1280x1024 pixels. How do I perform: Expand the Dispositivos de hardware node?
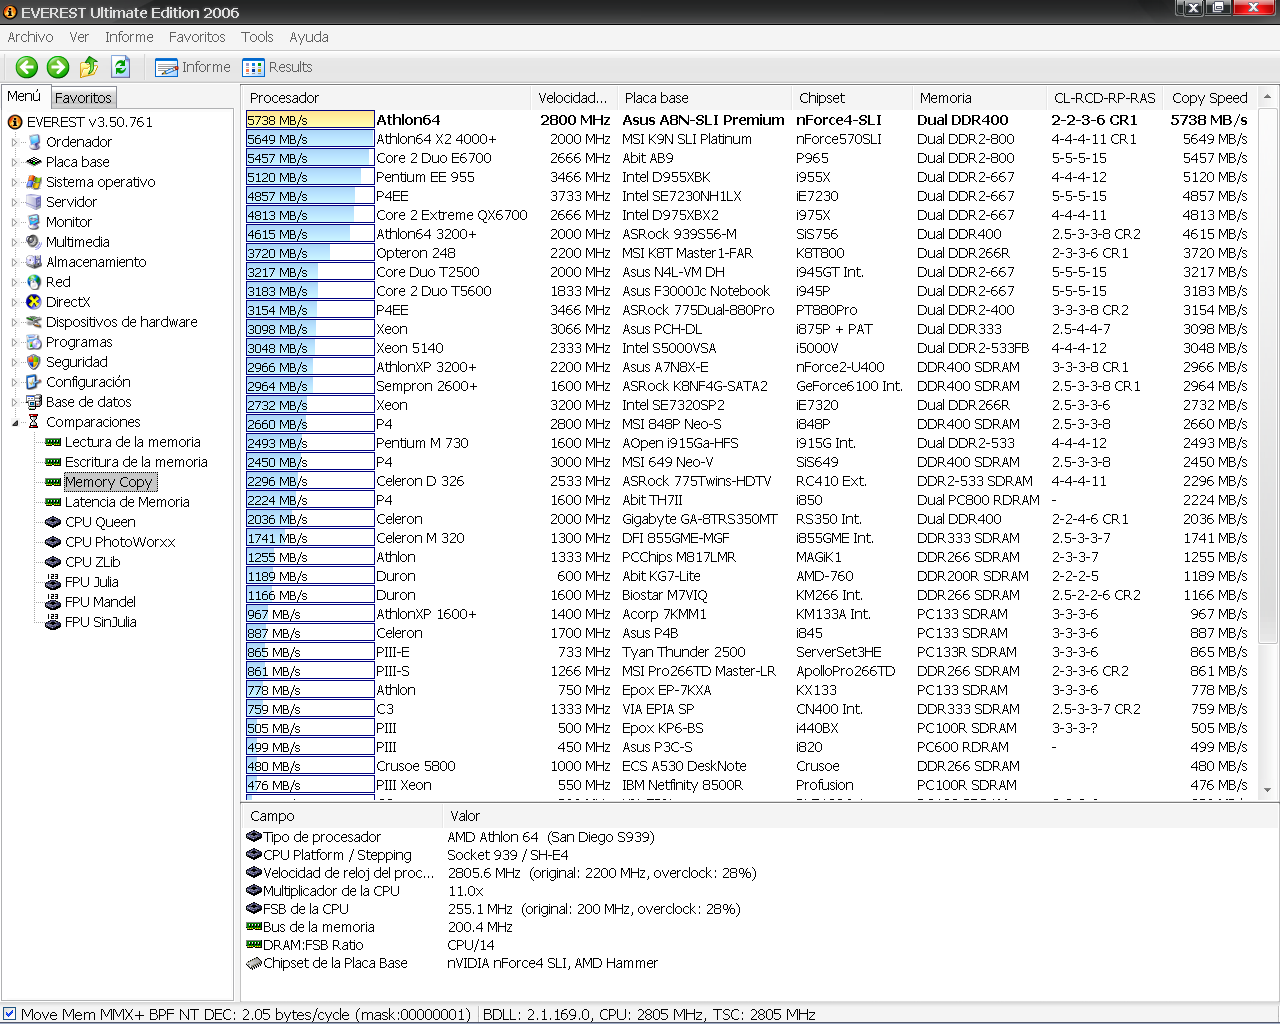15,322
